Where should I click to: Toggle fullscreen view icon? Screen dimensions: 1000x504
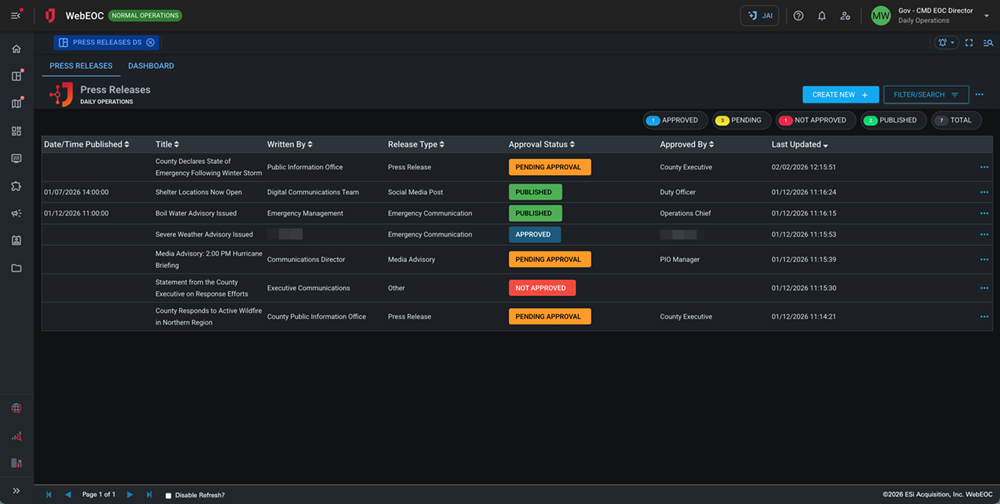pyautogui.click(x=969, y=43)
